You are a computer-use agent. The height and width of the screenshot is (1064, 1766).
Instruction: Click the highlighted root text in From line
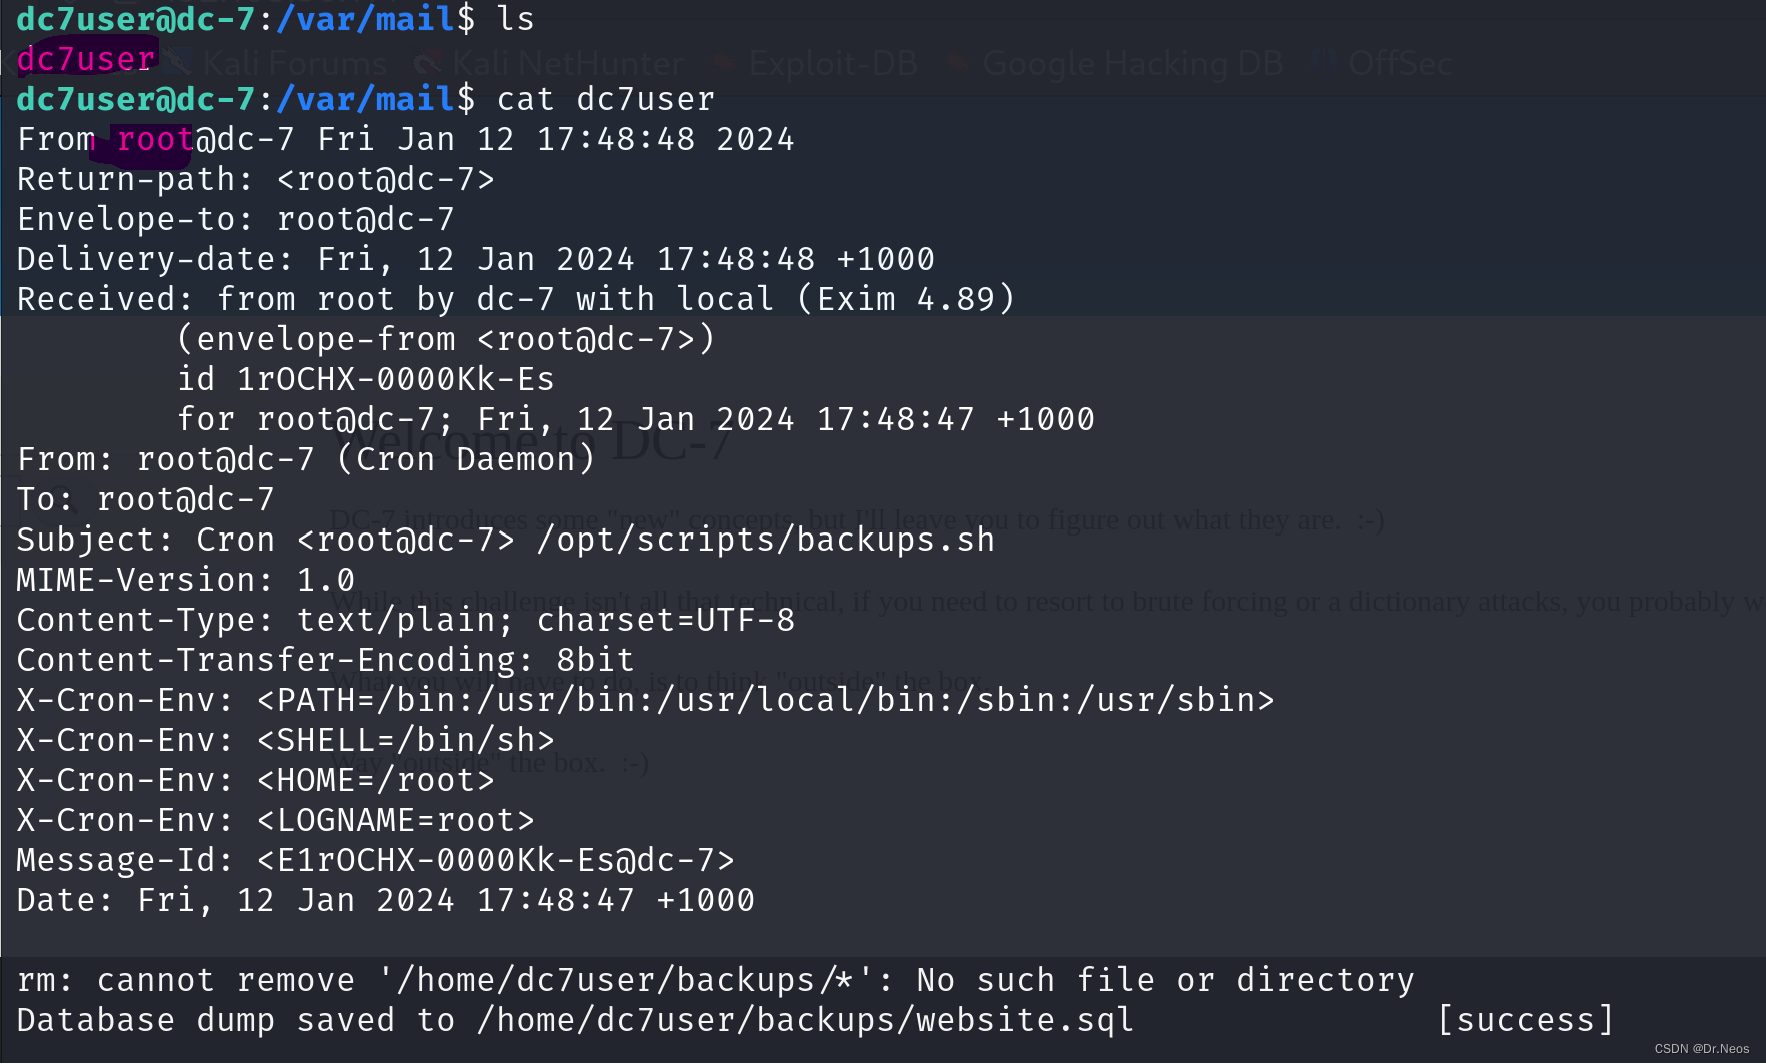point(154,139)
